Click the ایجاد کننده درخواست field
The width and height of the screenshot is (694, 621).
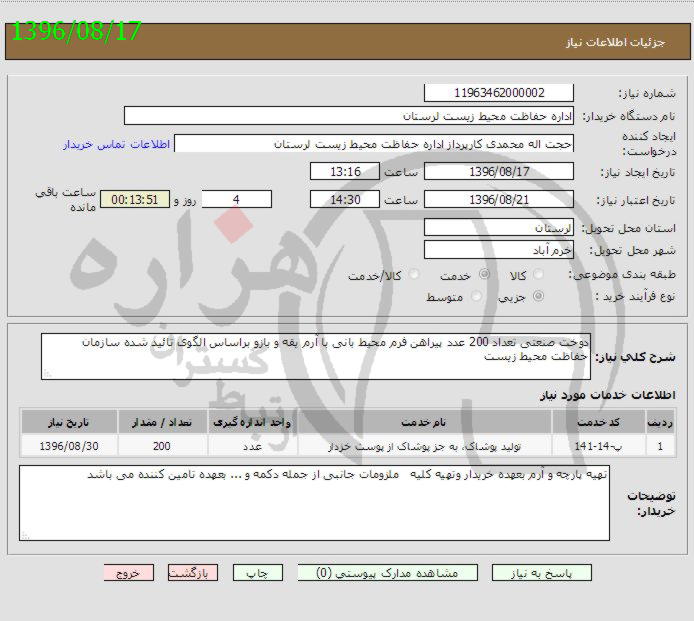(x=374, y=143)
